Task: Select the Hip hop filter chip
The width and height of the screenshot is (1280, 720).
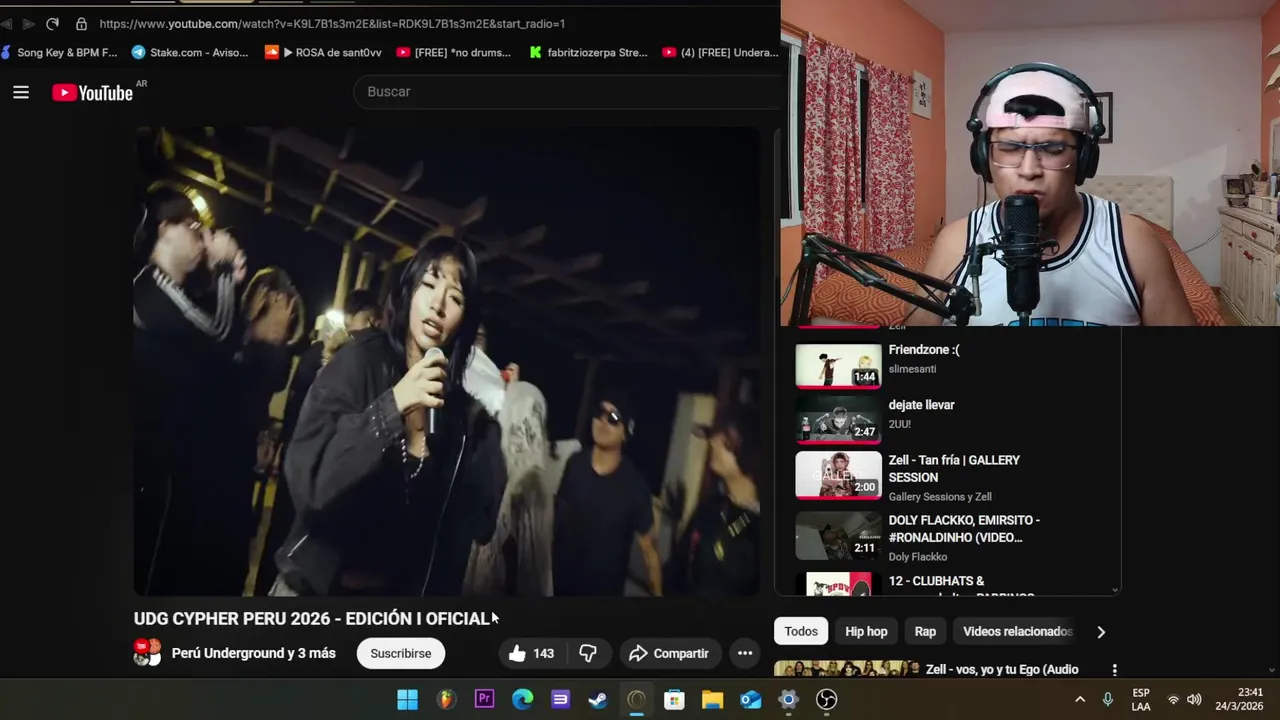Action: [866, 631]
